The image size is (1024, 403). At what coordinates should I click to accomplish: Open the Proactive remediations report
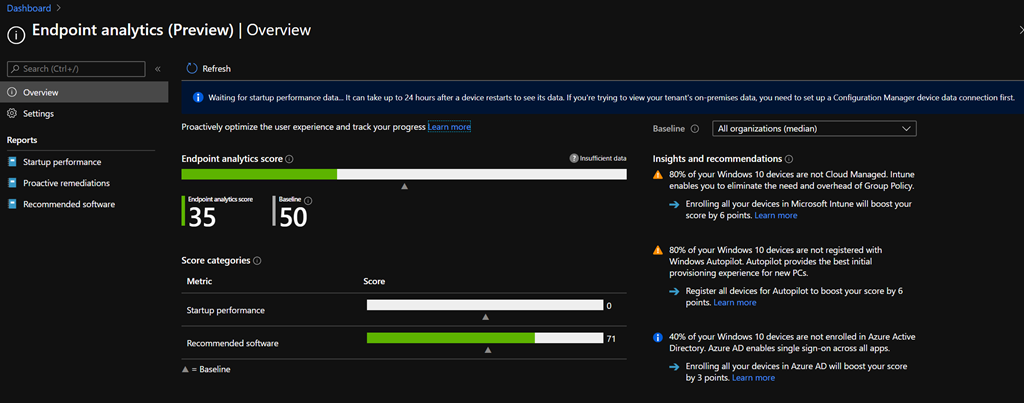(x=66, y=183)
